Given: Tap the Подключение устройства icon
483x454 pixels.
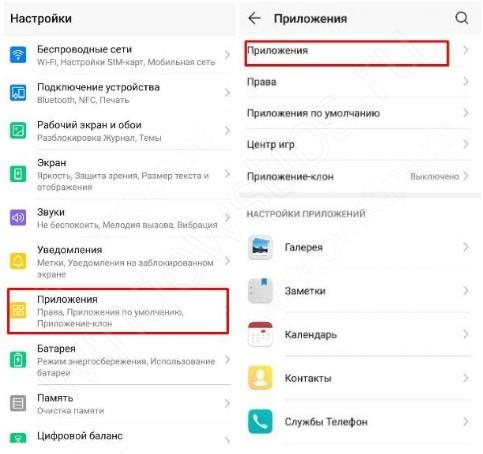Looking at the screenshot, I should 18,93.
